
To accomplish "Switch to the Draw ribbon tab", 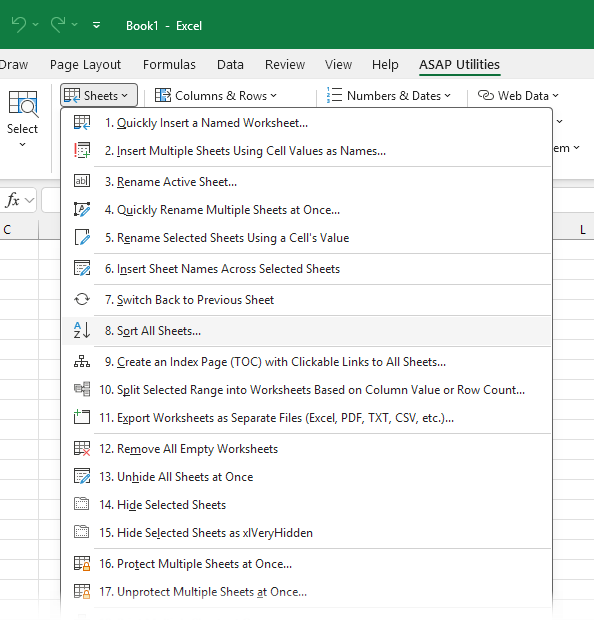I will 14,65.
